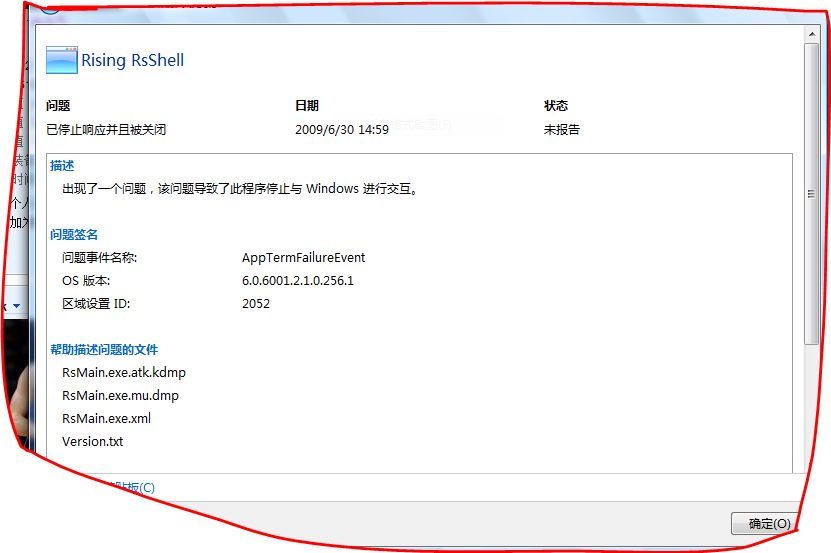
Task: Click the 问题事件名称 label
Action: click(x=100, y=258)
